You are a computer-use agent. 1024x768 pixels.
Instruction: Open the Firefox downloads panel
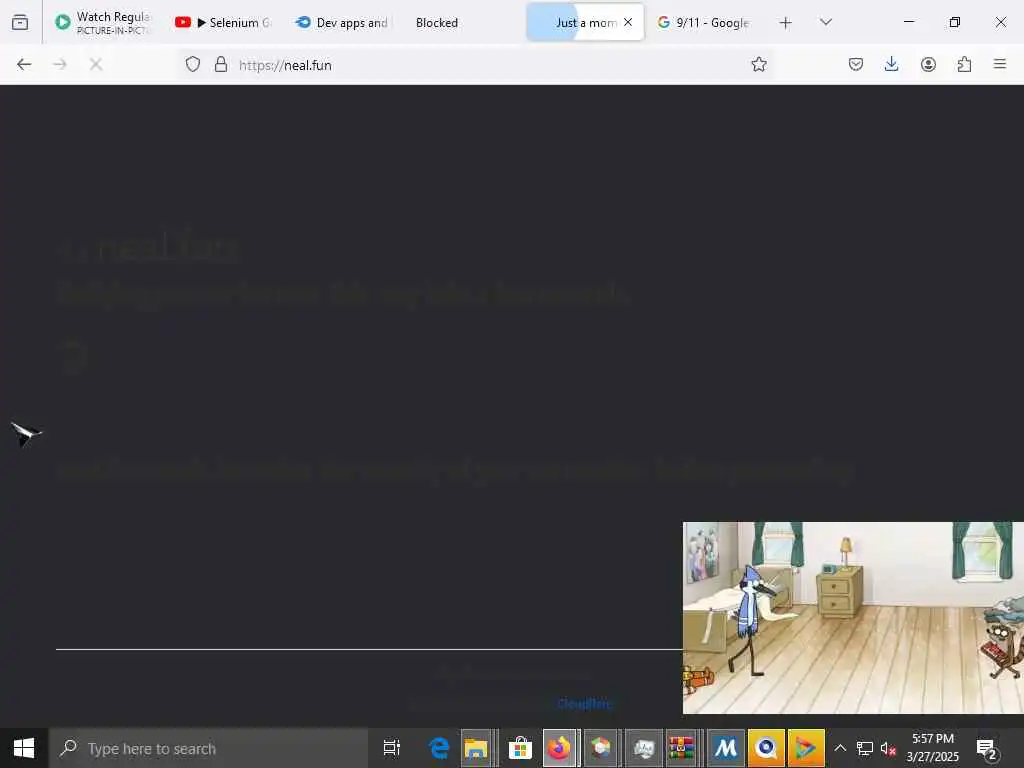click(891, 64)
